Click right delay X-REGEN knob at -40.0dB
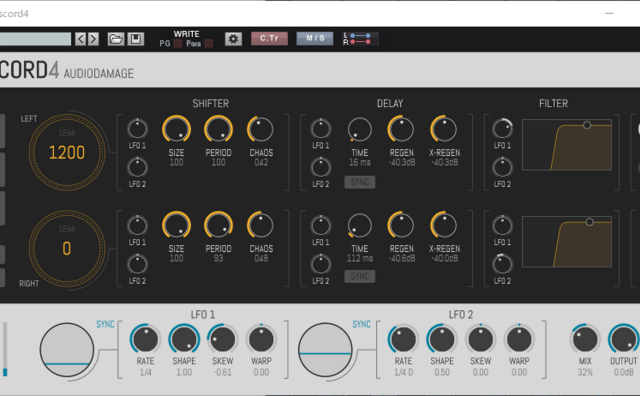Screen dimensions: 640x396 [x=444, y=225]
